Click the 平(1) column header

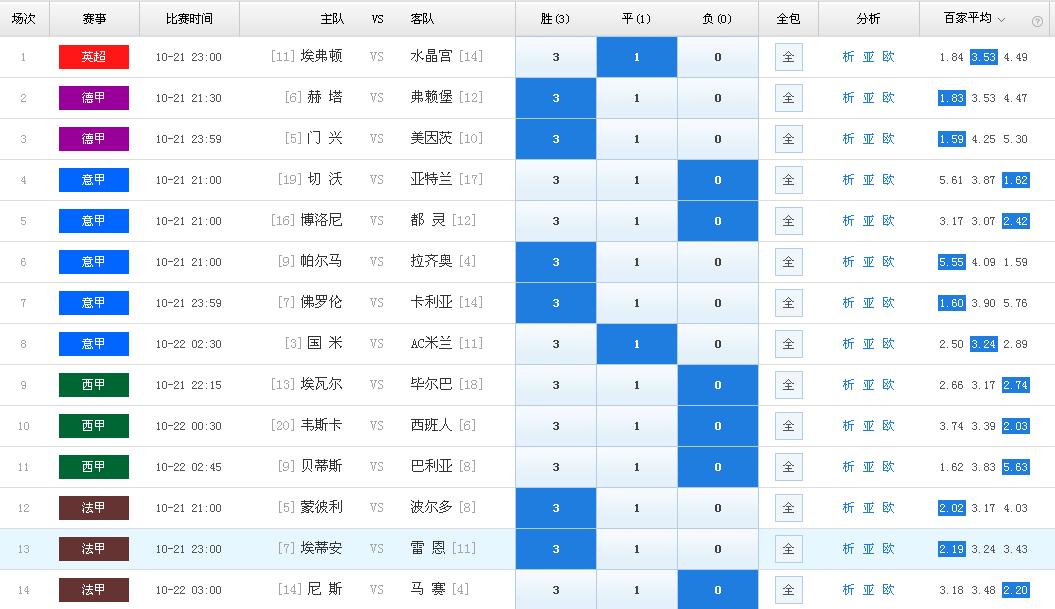tap(636, 19)
